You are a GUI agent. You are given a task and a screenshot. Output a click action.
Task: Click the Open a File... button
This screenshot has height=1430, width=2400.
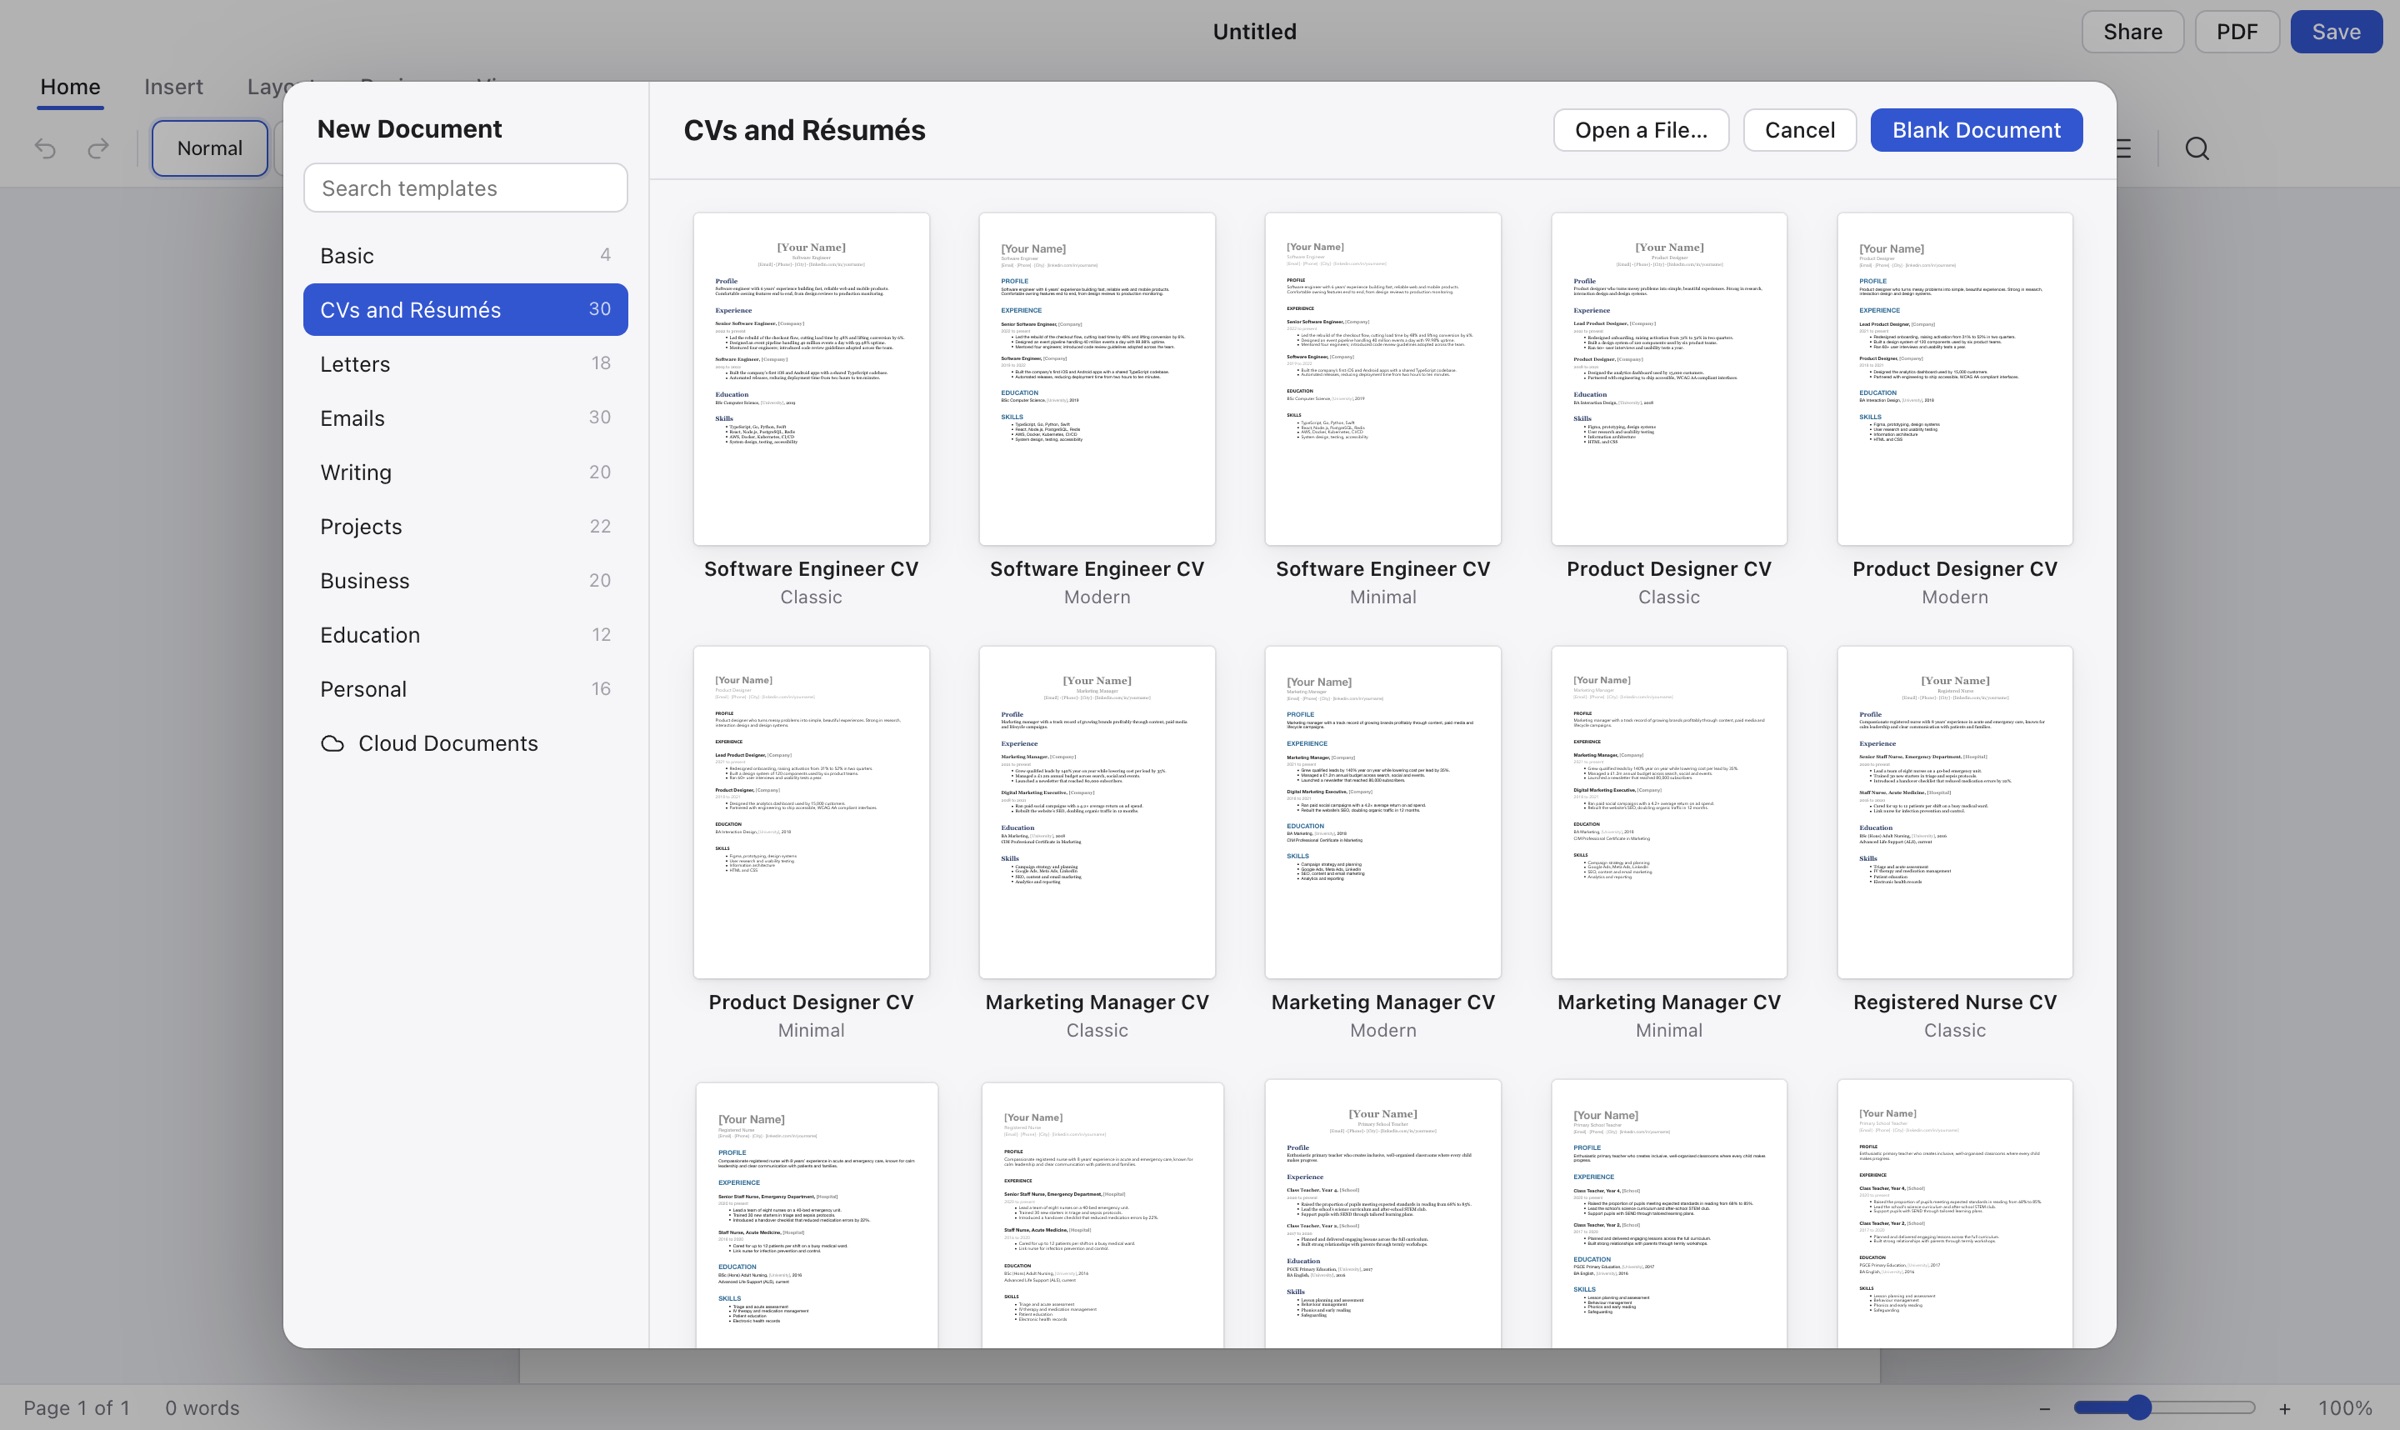click(1641, 130)
